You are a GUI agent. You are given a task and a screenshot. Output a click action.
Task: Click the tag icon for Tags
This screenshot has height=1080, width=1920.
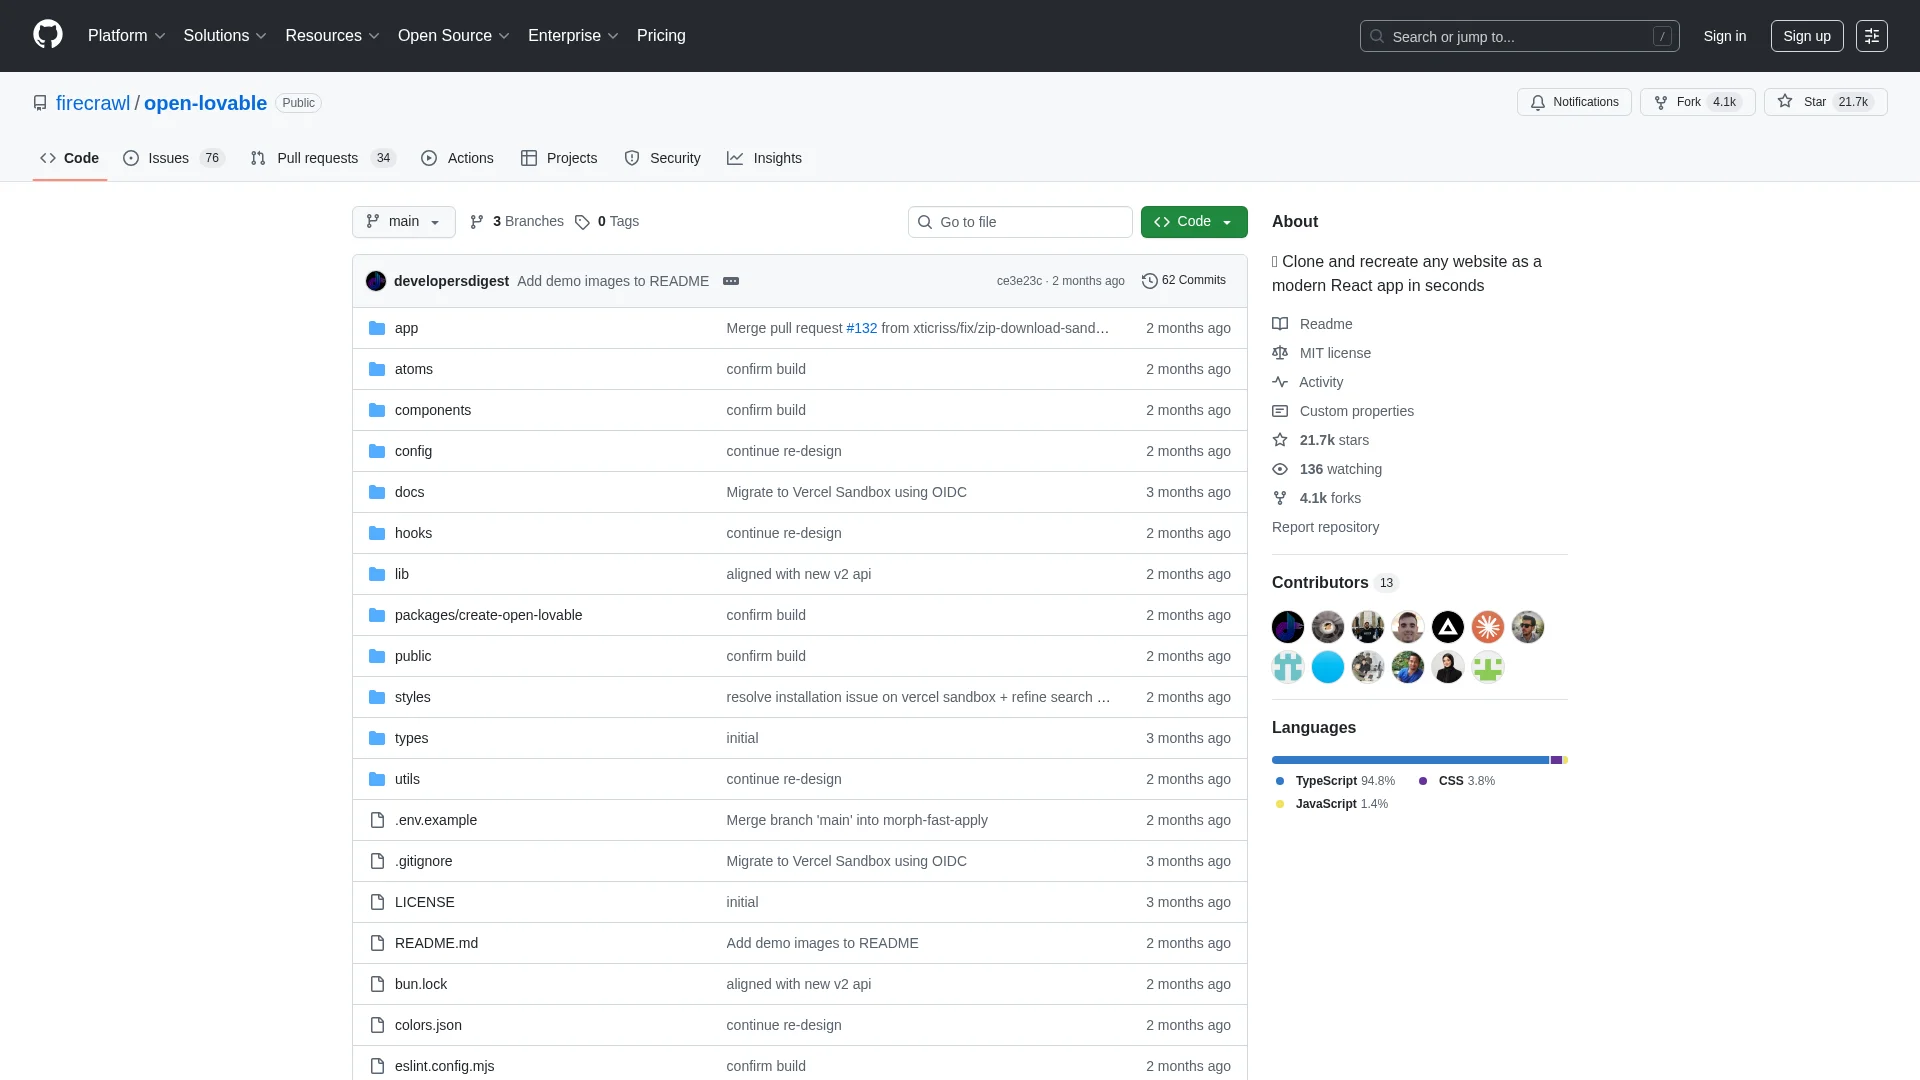[x=582, y=222]
